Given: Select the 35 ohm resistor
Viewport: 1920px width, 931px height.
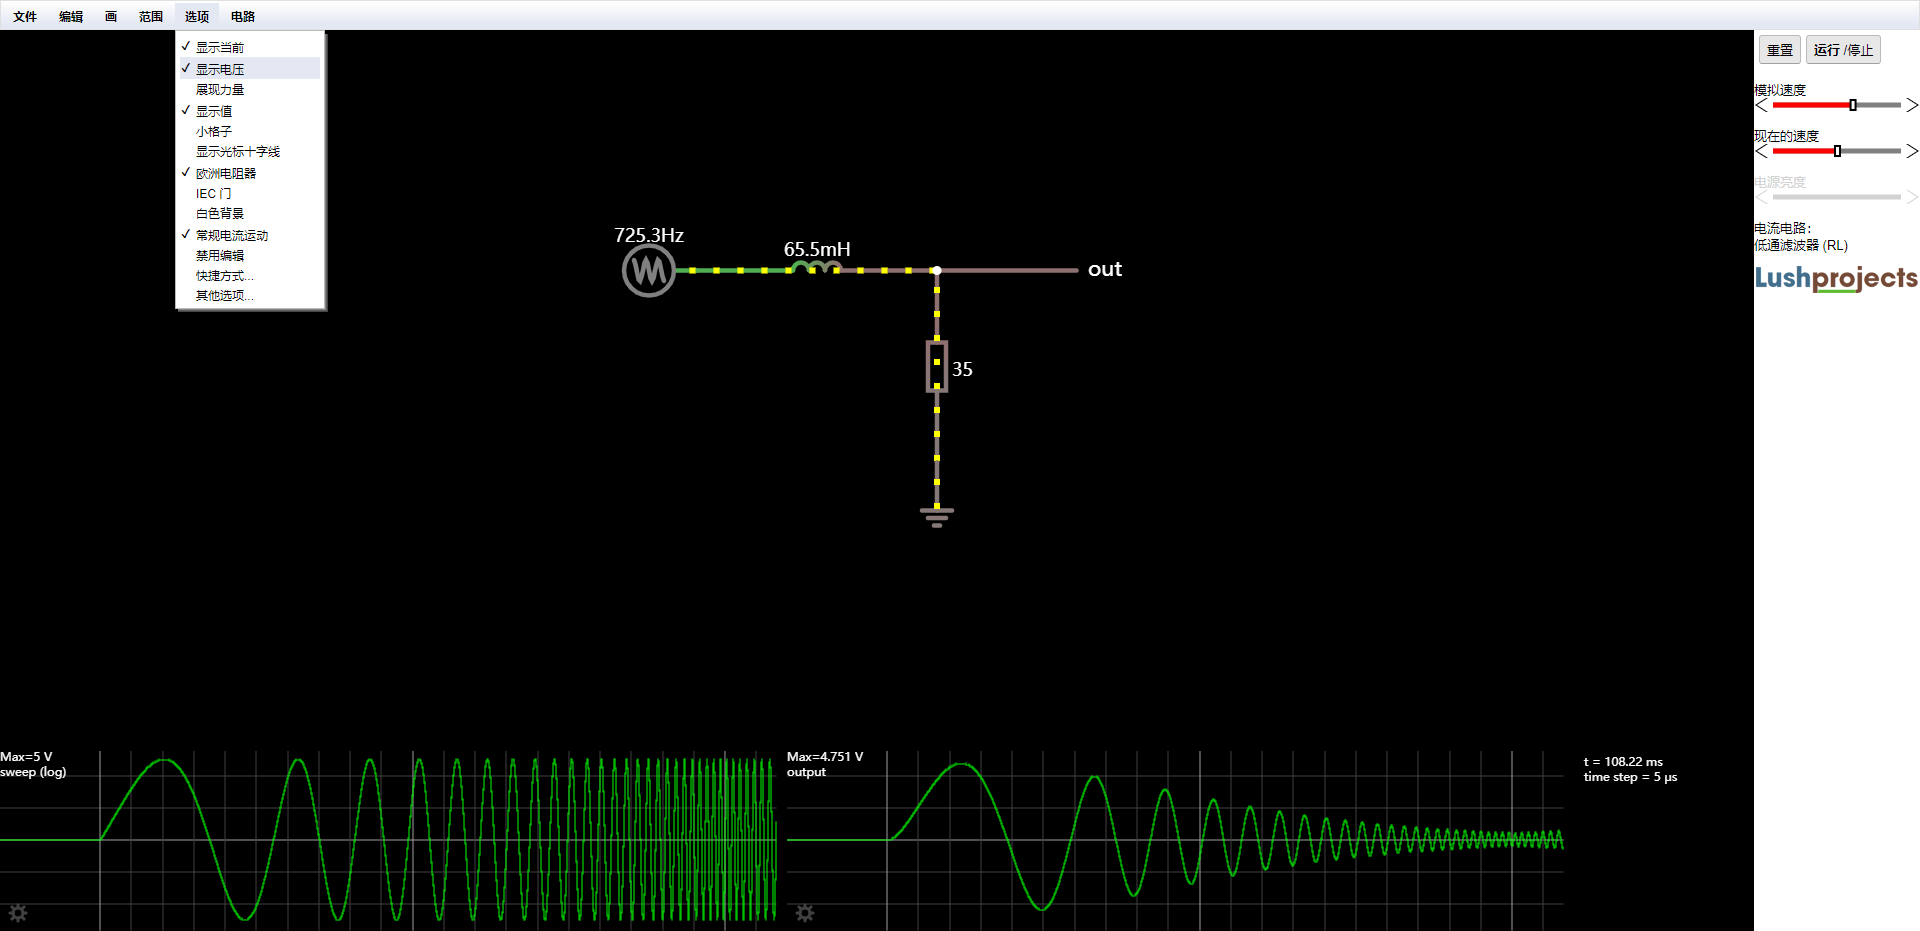Looking at the screenshot, I should pos(936,367).
